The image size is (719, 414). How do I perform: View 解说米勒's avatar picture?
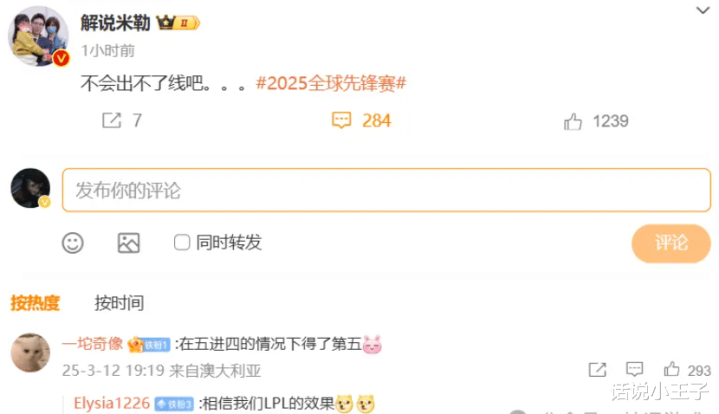tap(38, 36)
